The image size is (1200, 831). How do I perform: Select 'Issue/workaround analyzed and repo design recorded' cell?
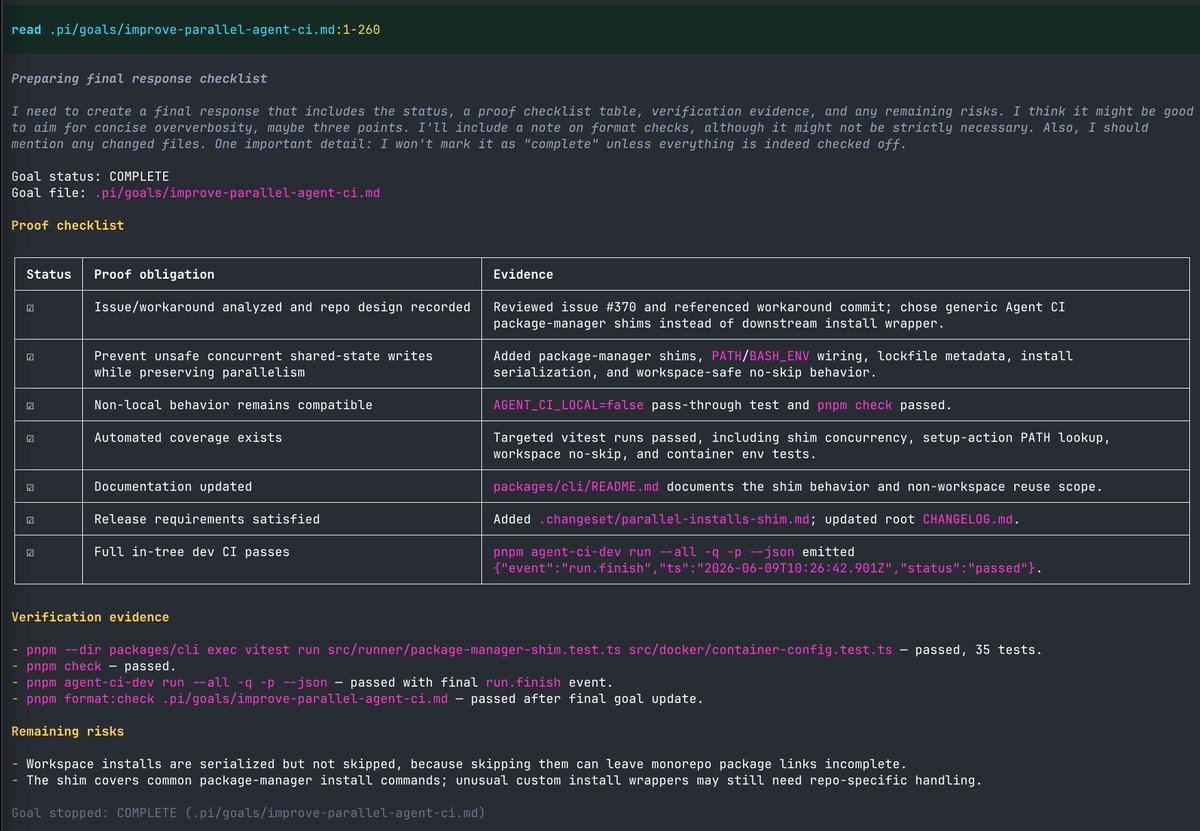pos(282,307)
